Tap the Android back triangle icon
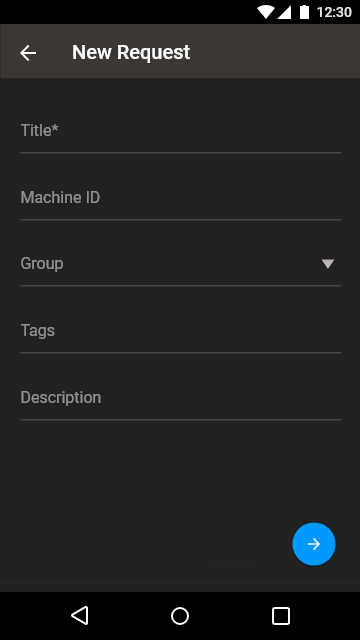 pyautogui.click(x=80, y=616)
